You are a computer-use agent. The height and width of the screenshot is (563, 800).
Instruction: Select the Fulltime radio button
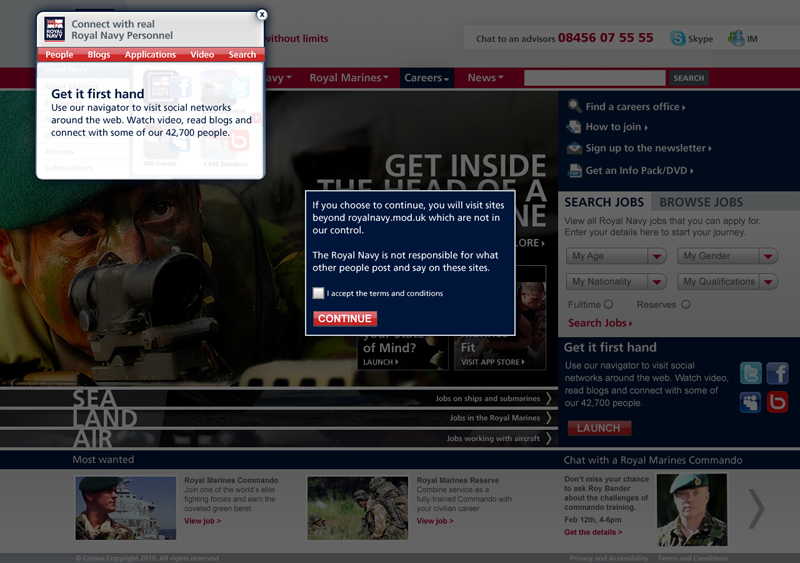click(608, 304)
